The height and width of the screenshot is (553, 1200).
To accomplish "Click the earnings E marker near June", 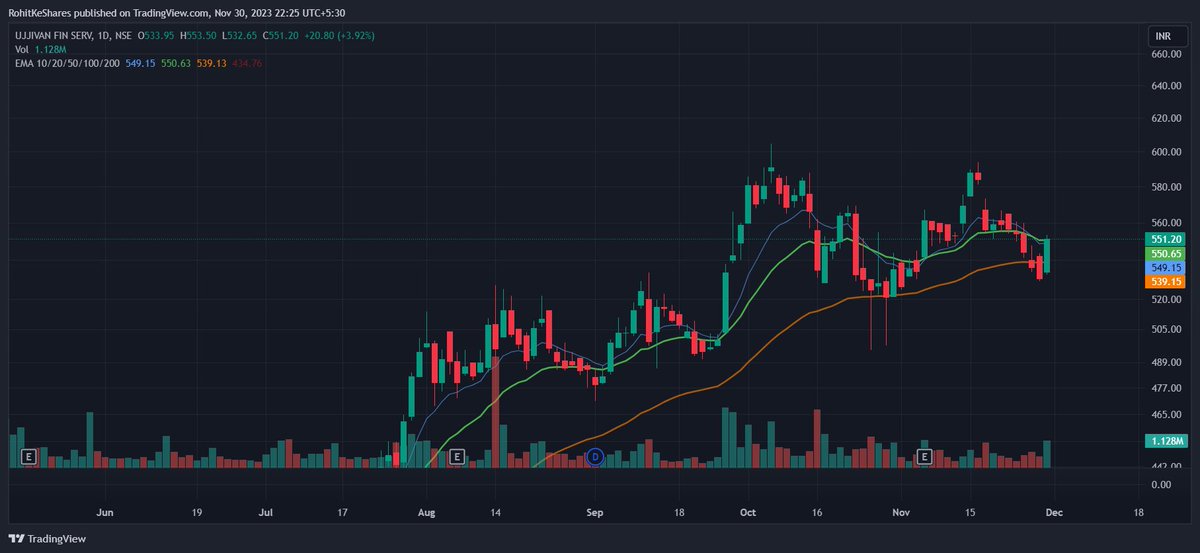I will coord(29,457).
